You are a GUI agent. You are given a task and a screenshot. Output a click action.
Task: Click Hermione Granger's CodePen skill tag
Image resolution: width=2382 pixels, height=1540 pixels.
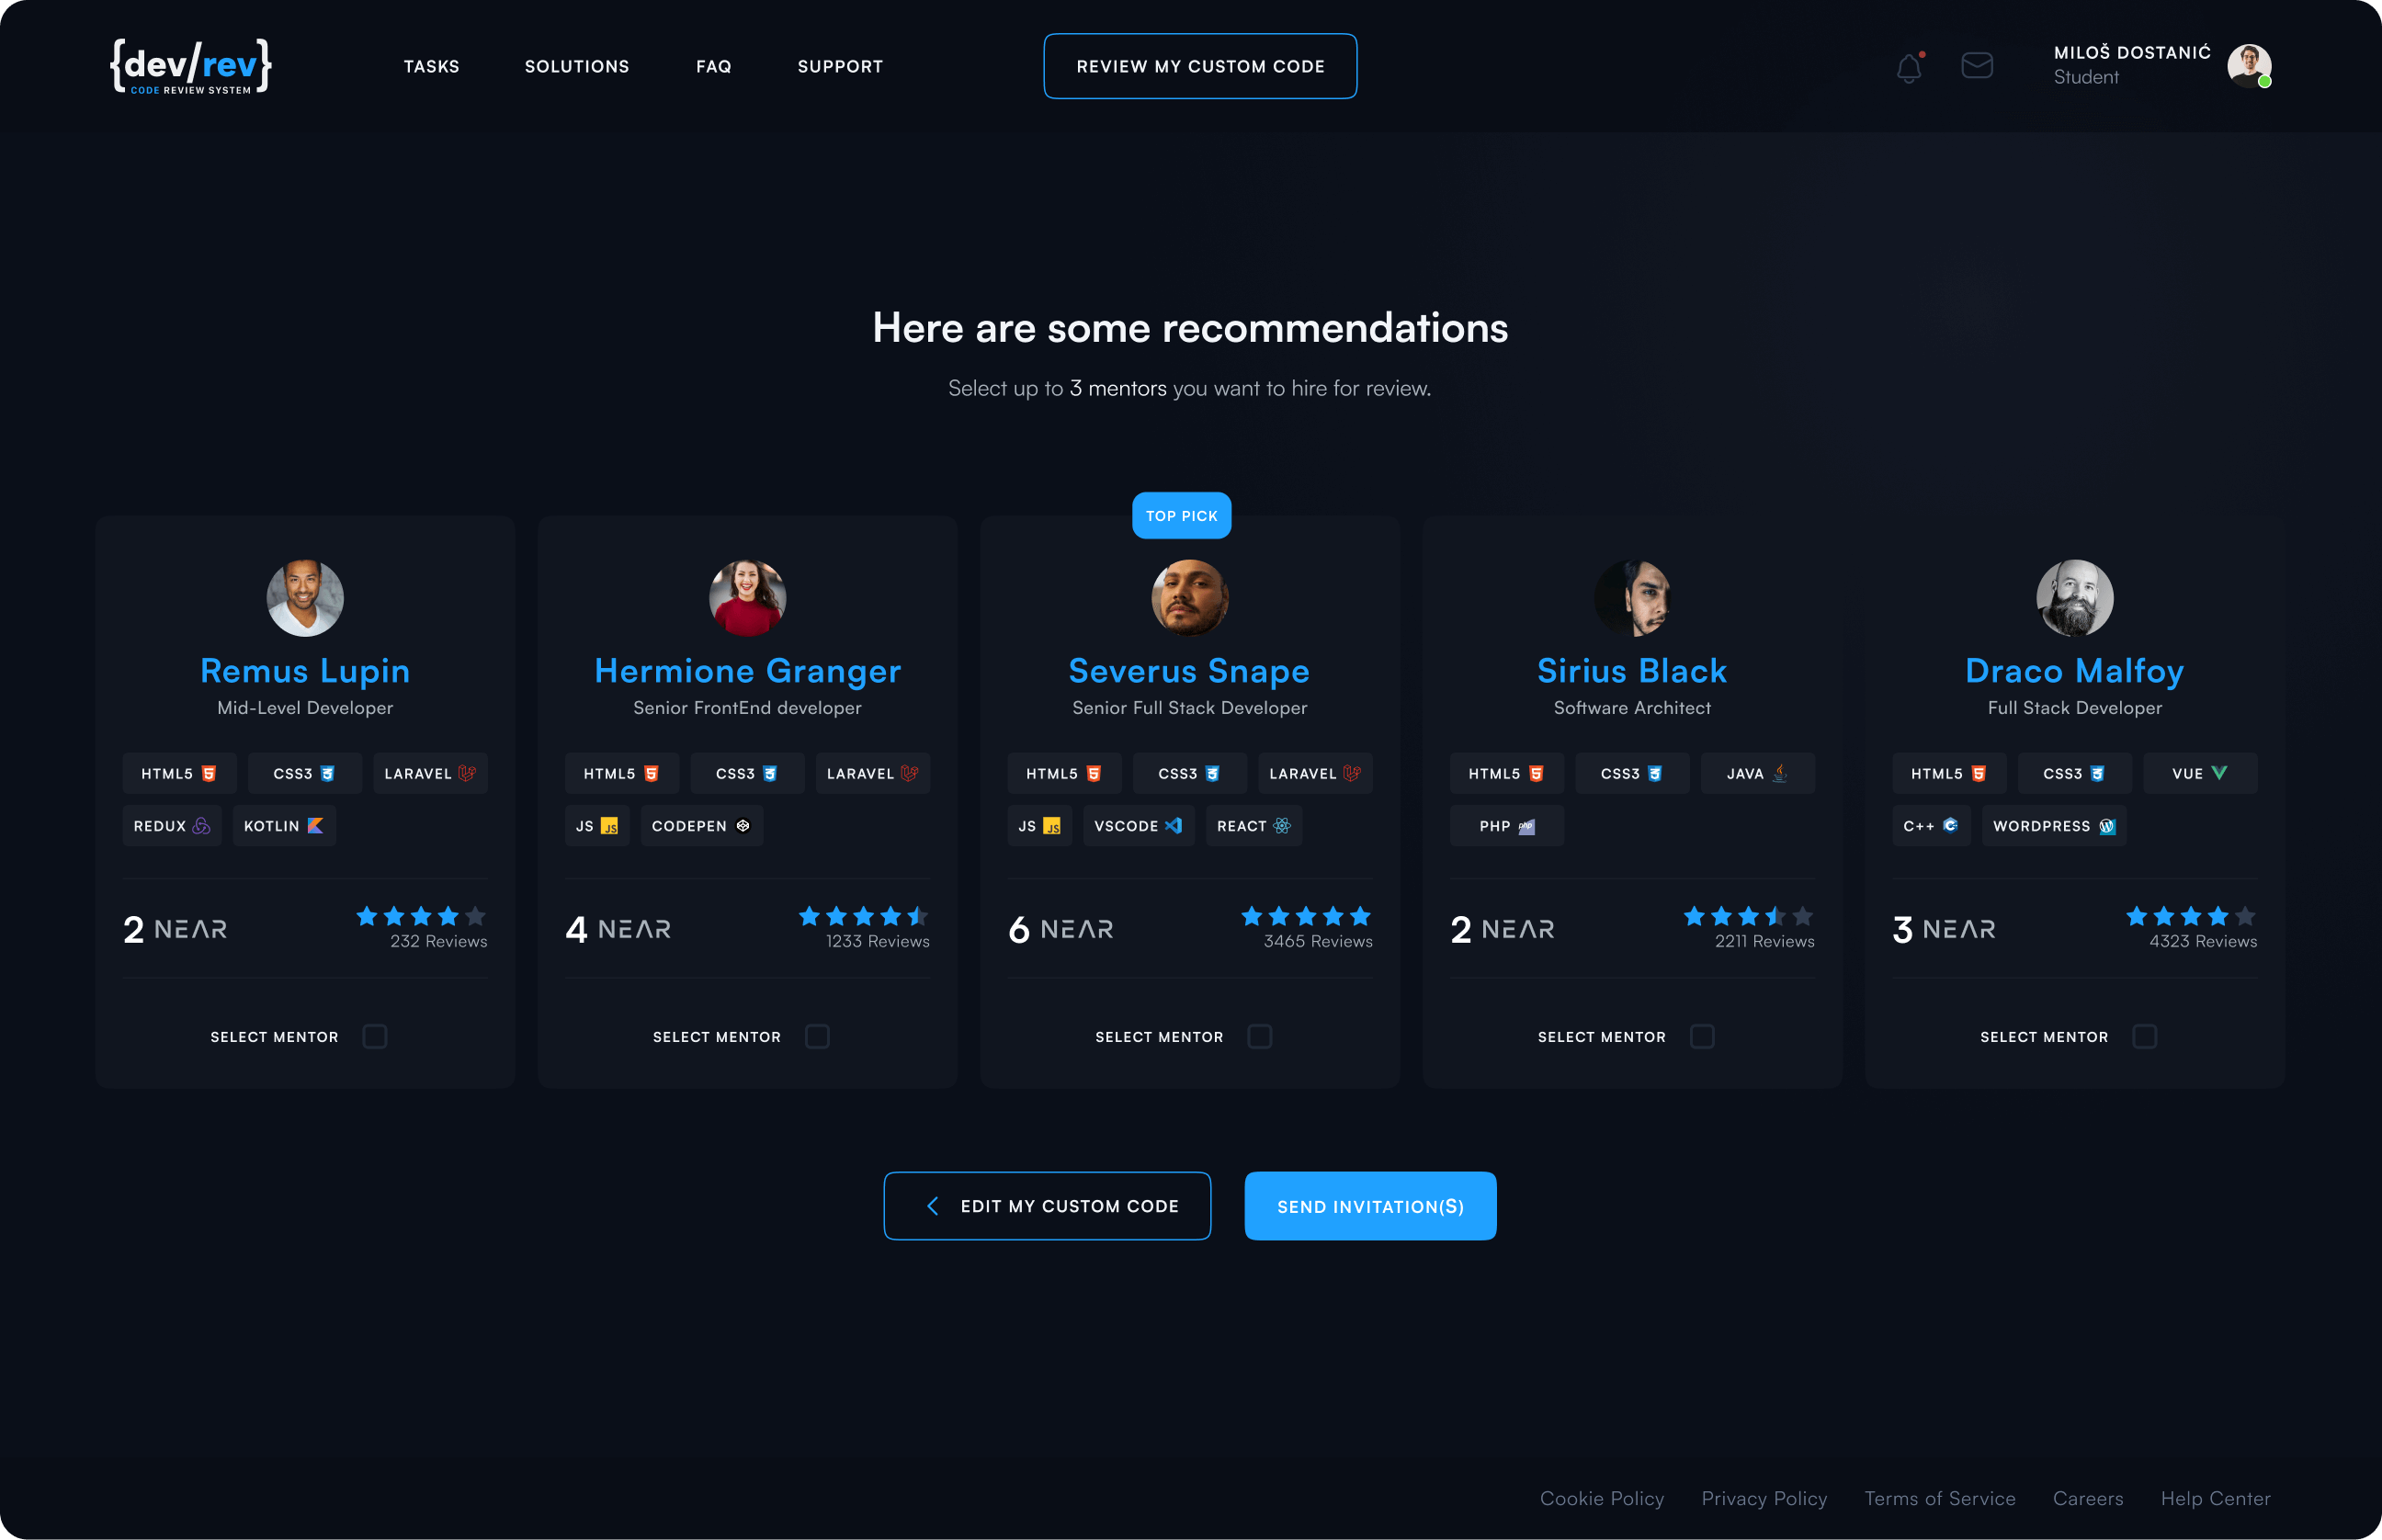click(x=701, y=826)
